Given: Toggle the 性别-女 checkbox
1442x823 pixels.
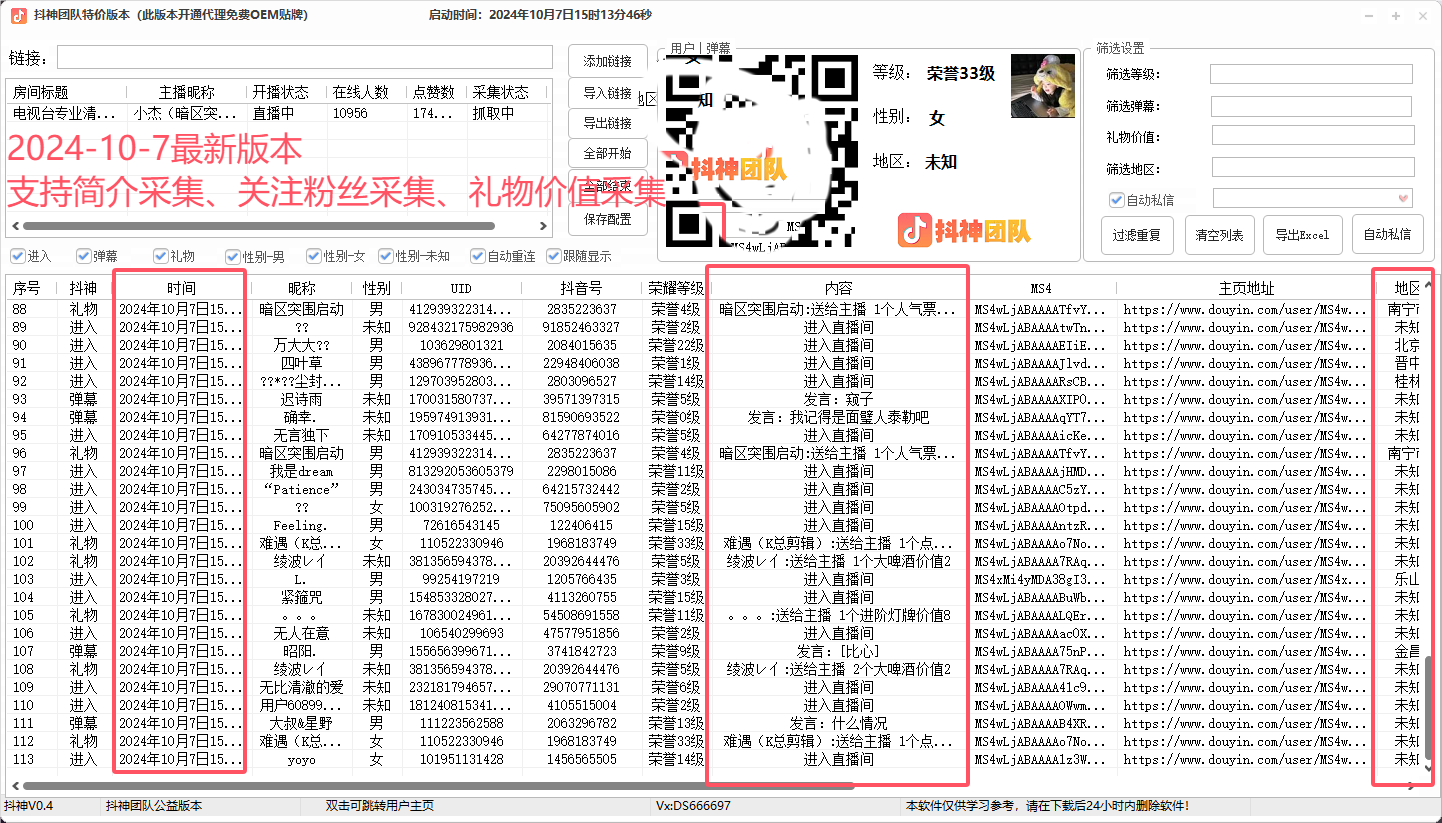Looking at the screenshot, I should [314, 256].
